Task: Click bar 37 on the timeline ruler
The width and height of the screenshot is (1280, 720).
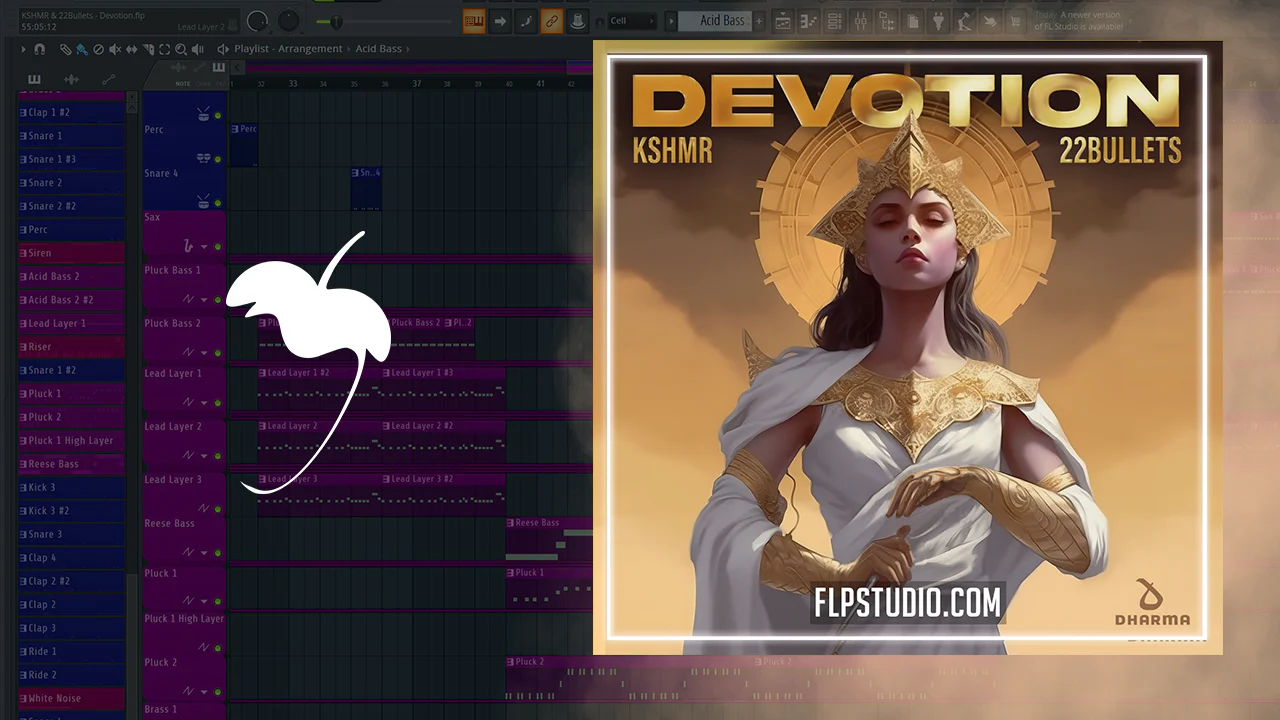Action: (x=417, y=84)
